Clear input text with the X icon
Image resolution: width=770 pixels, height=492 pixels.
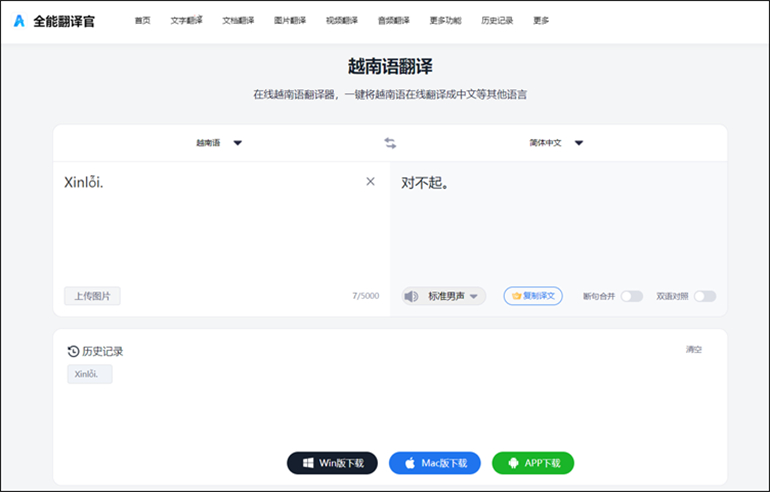pos(370,181)
